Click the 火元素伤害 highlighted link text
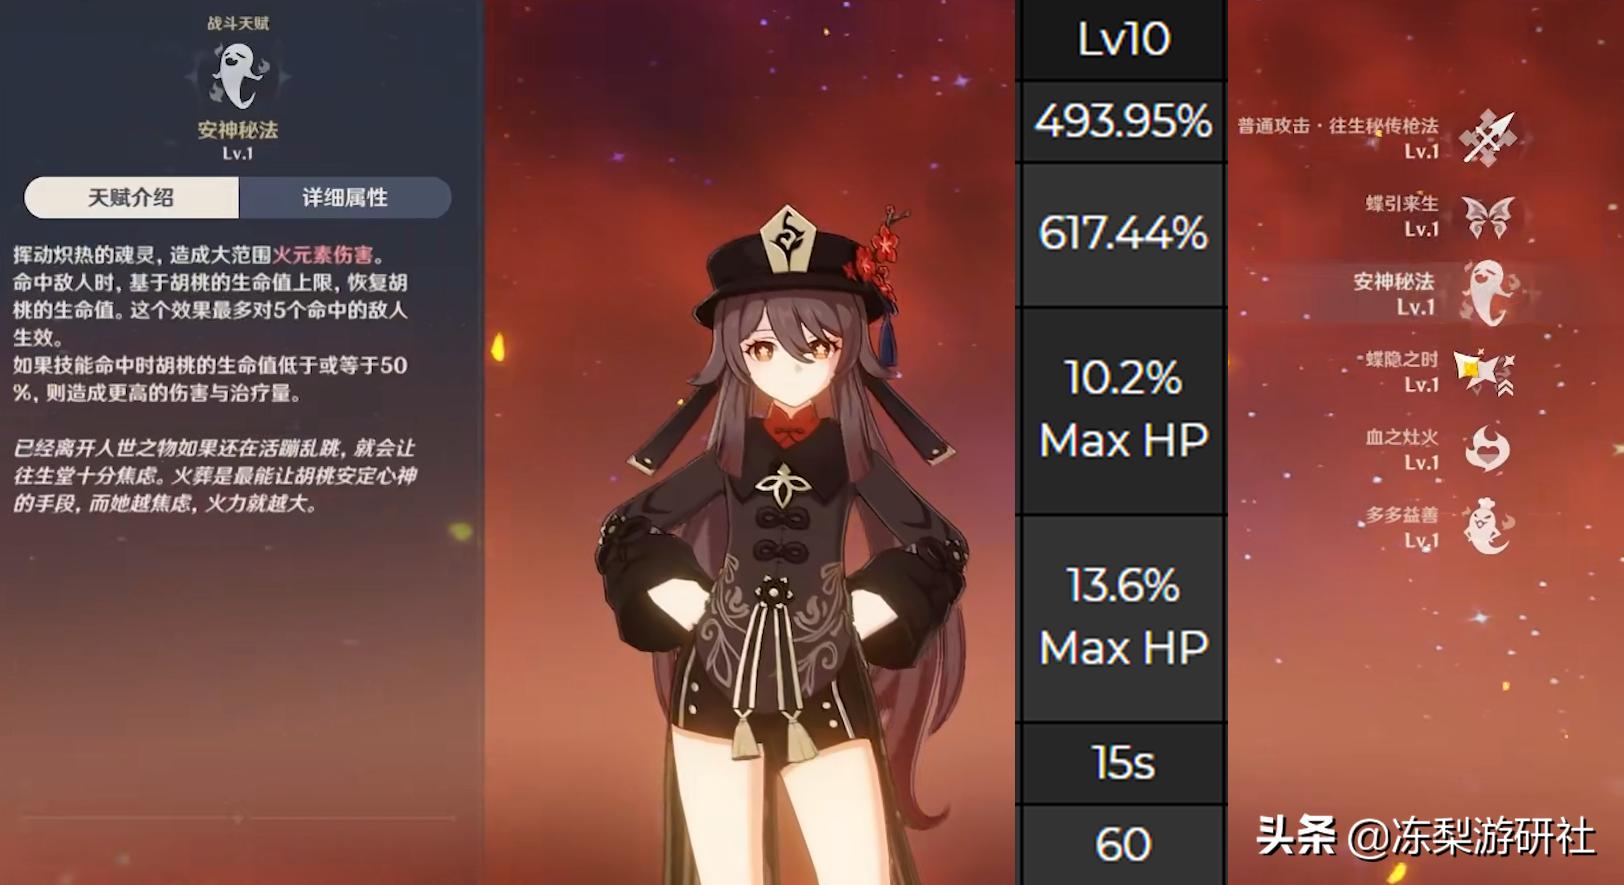The width and height of the screenshot is (1624, 885). click(322, 255)
